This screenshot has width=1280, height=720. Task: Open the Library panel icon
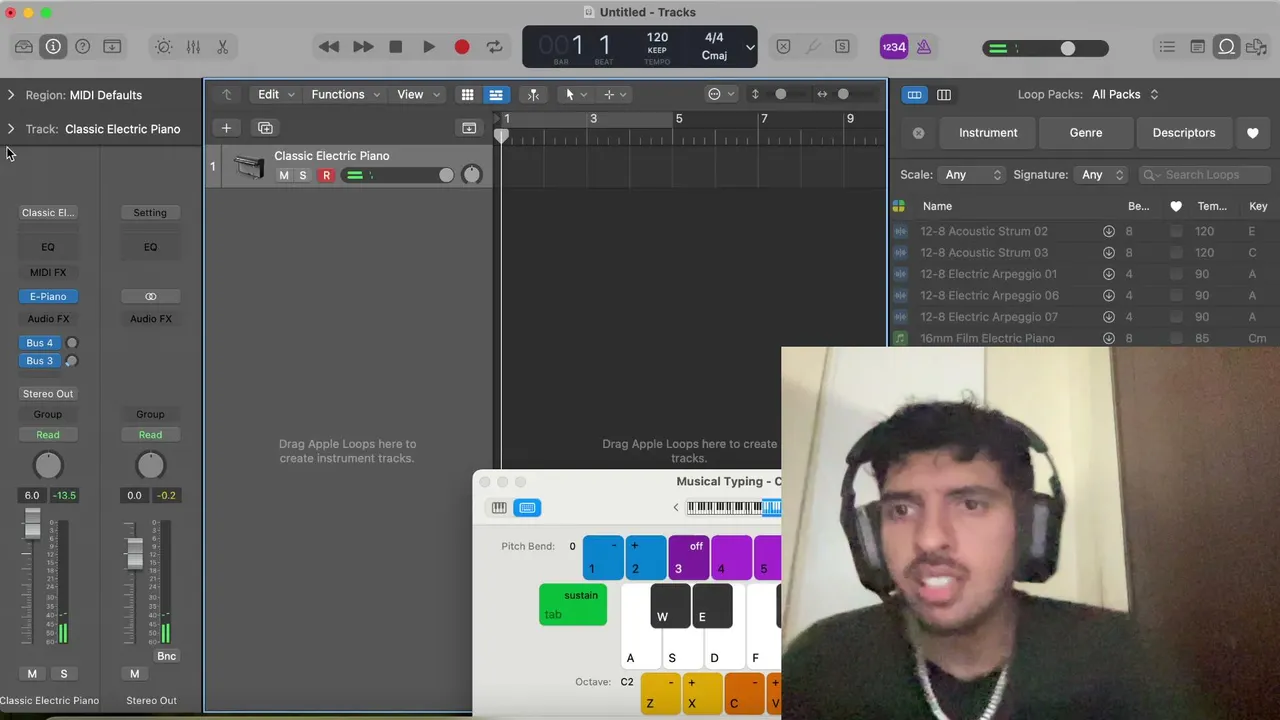pyautogui.click(x=24, y=47)
